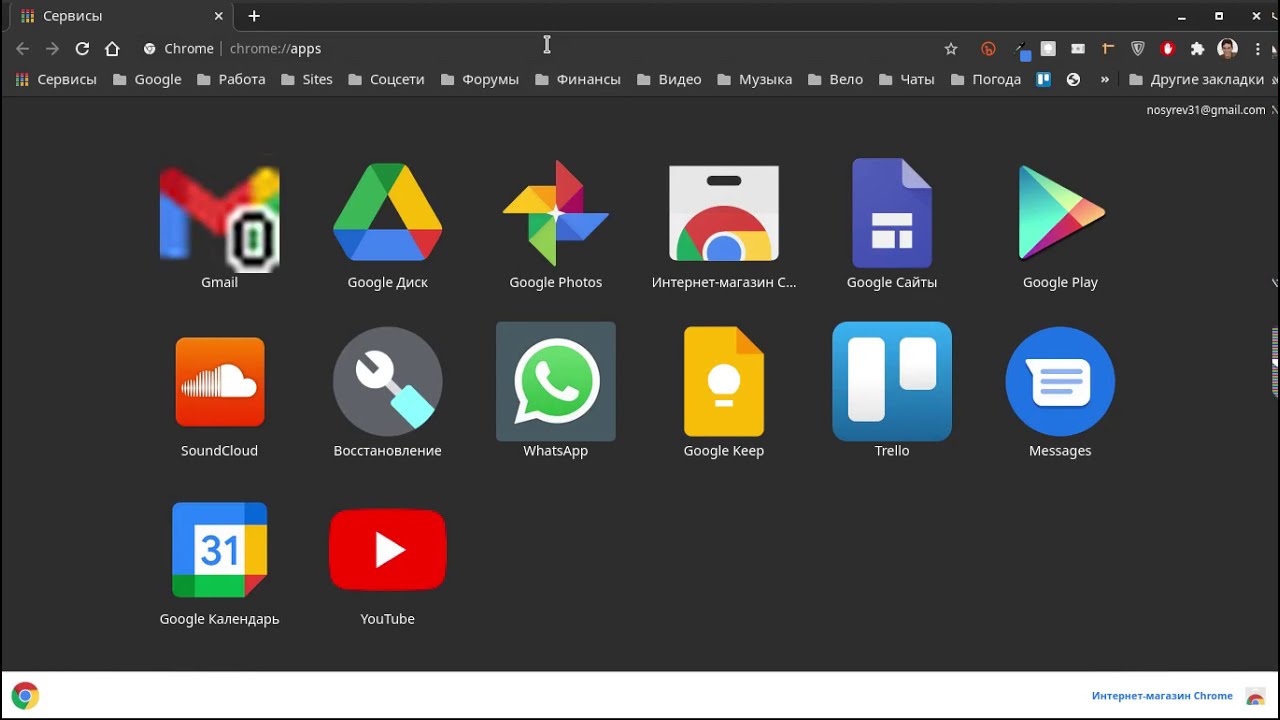Open the Google bookmarks folder
Image resolution: width=1280 pixels, height=720 pixels.
(x=147, y=79)
